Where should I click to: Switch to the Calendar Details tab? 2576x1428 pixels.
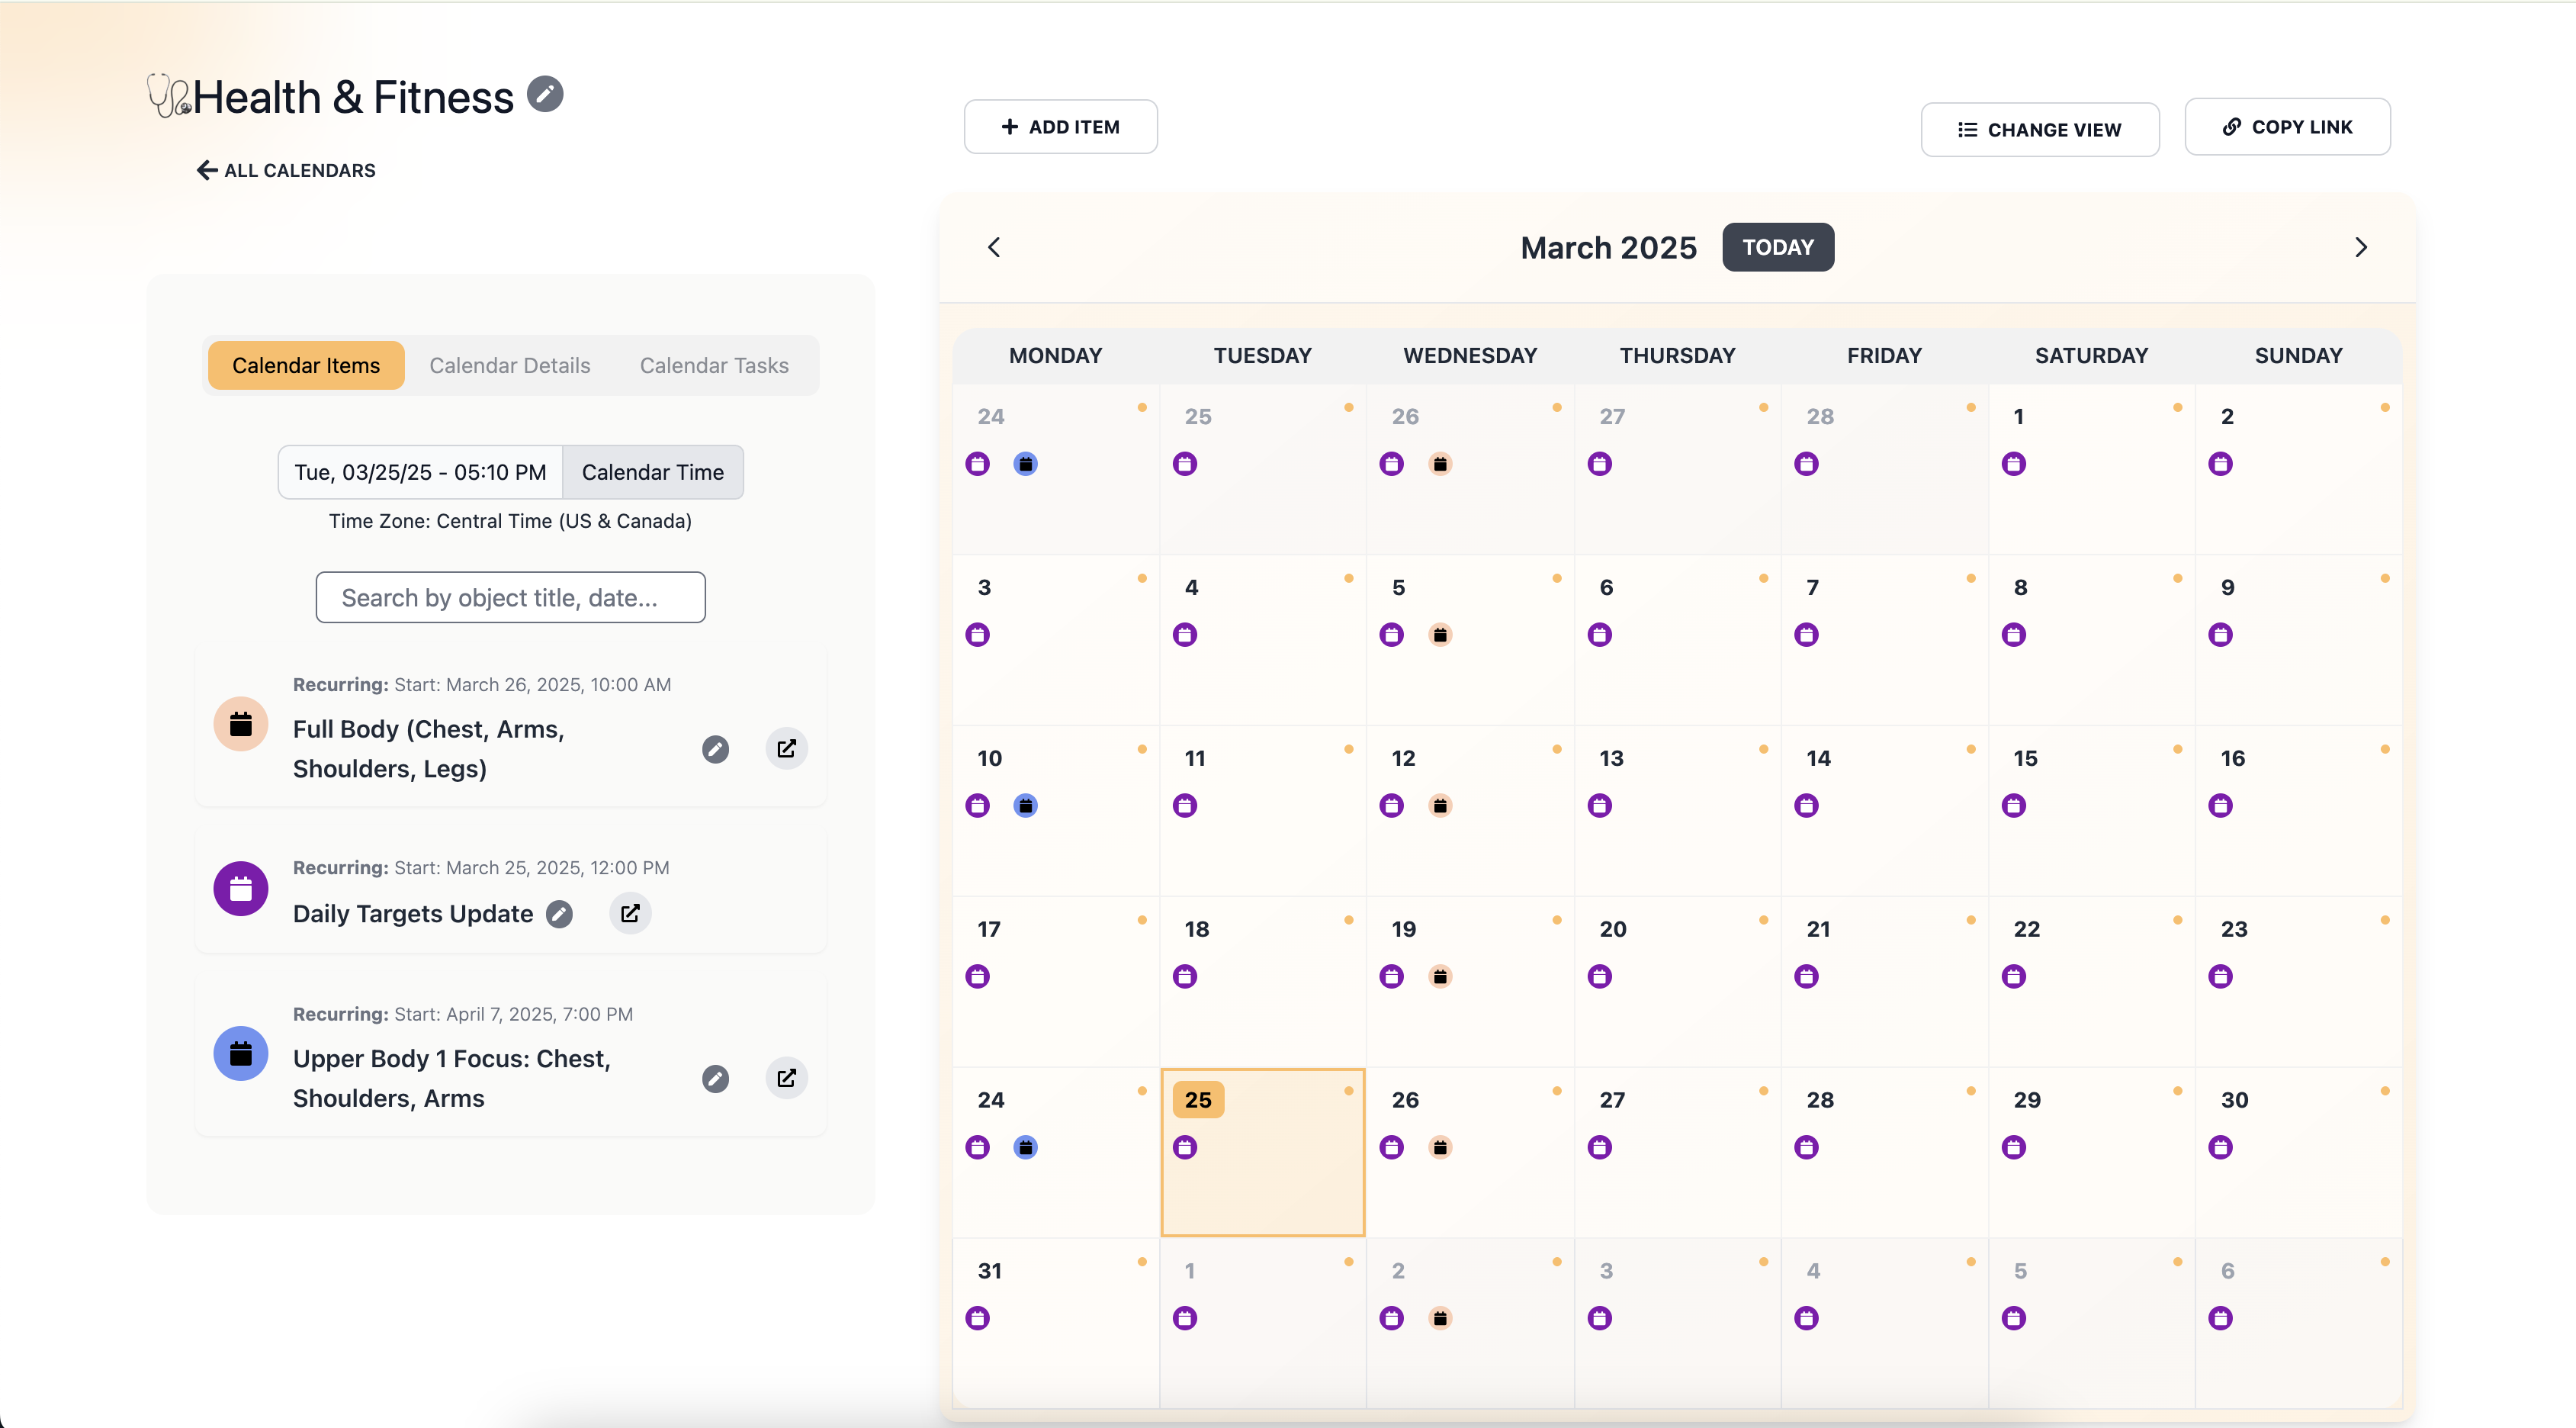pyautogui.click(x=510, y=365)
